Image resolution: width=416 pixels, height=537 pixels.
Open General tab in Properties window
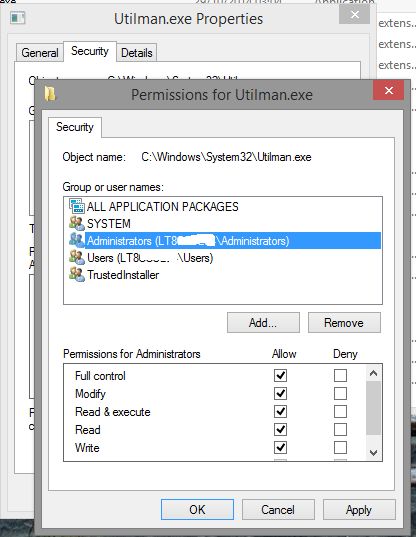tap(40, 53)
